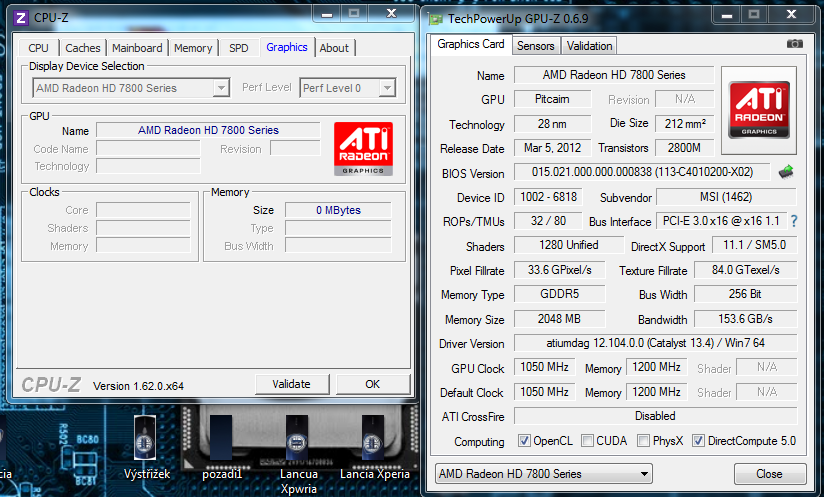Toggle the DirectCompute 5.0 checkbox
824x497 pixels.
[x=698, y=441]
